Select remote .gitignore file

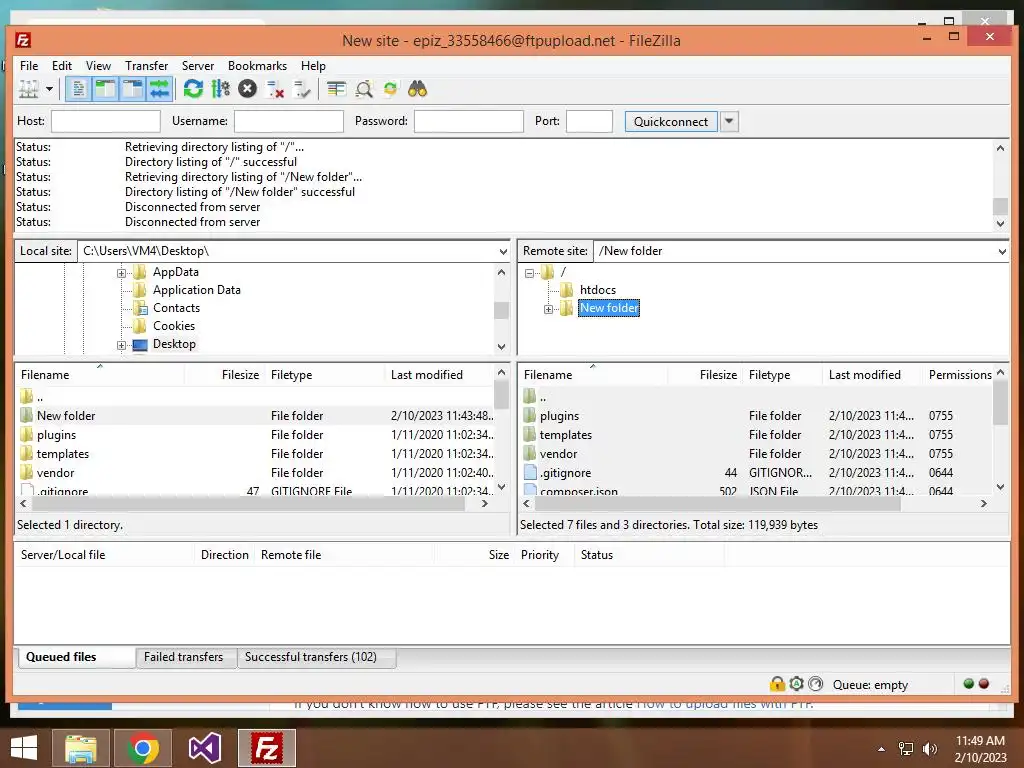(x=756, y=473)
